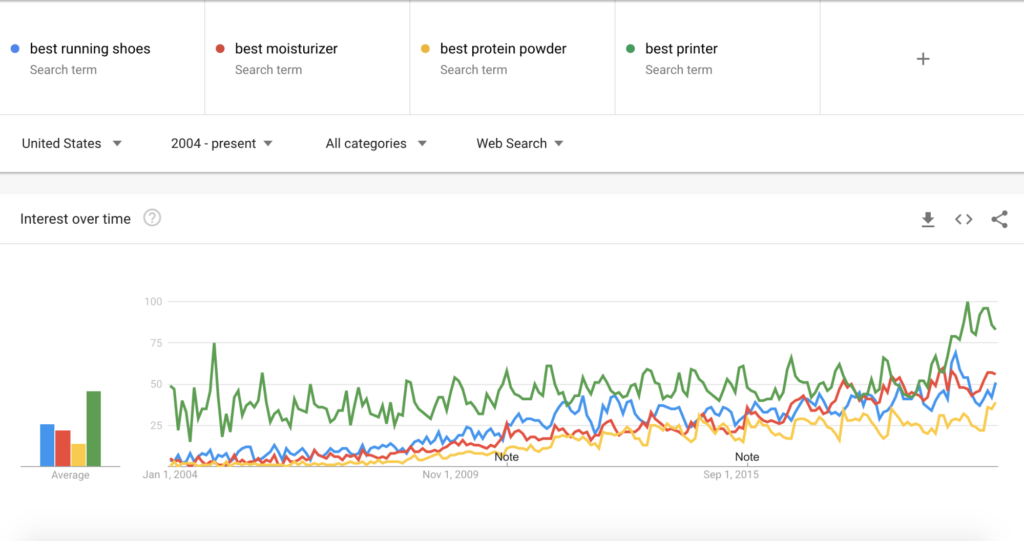This screenshot has height=541, width=1024.
Task: Click the help icon beside Interest over time
Action: click(152, 218)
